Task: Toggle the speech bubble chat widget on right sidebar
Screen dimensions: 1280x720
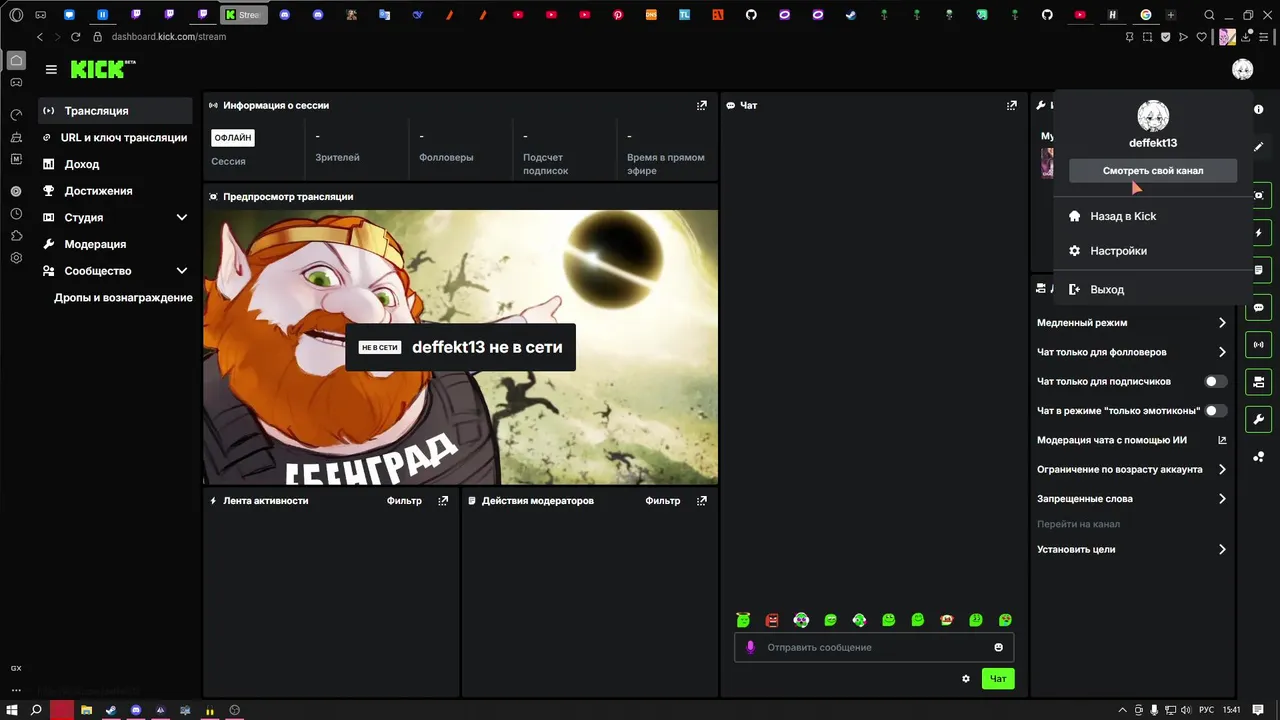Action: coord(1259,307)
